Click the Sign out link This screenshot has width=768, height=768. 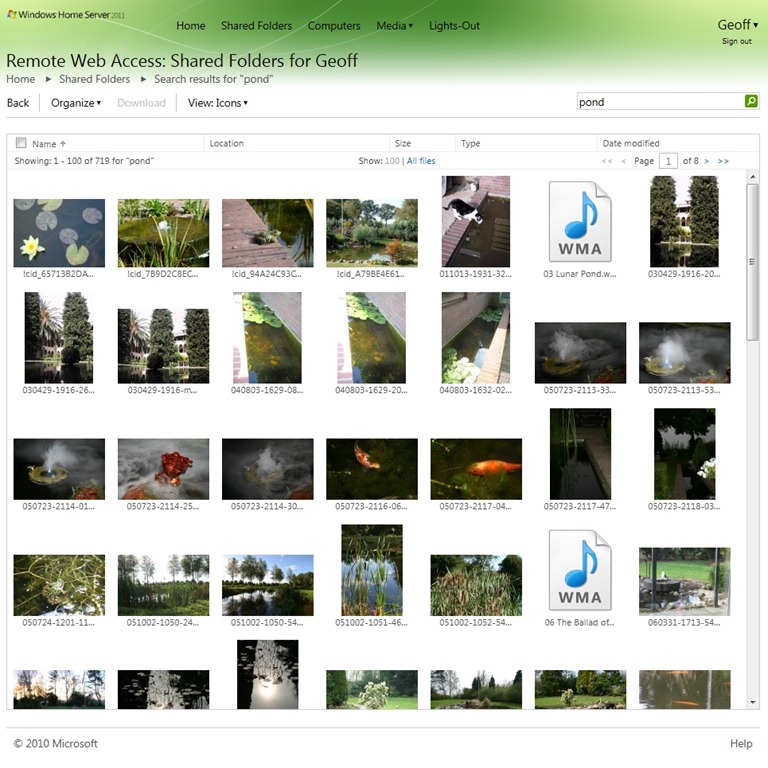736,42
